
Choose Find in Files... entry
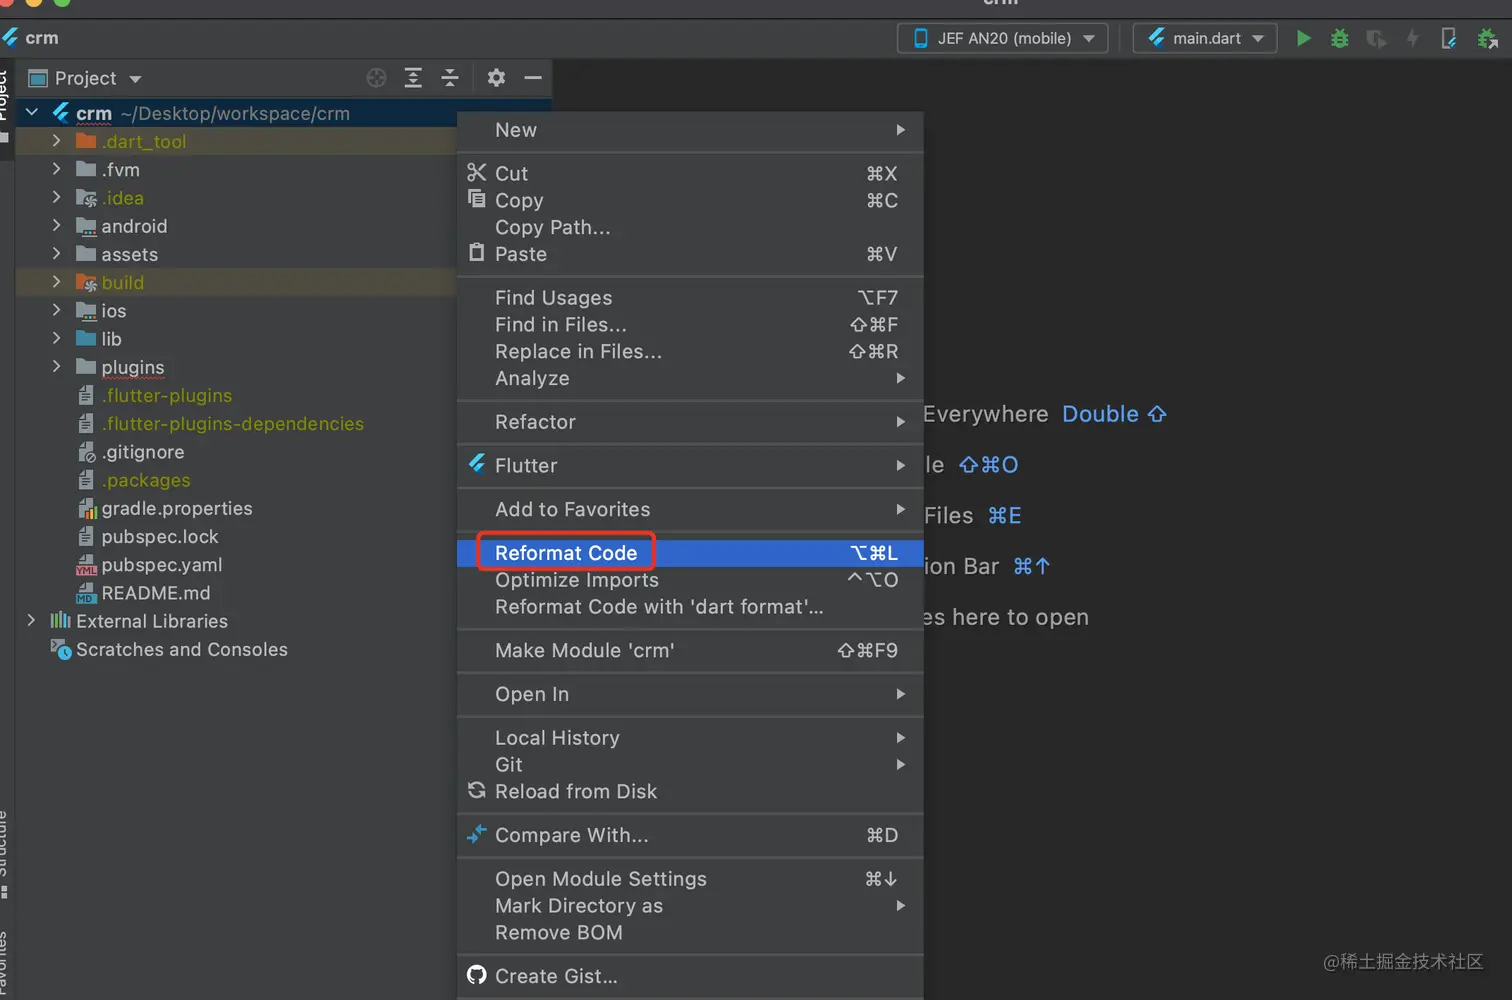click(x=690, y=325)
